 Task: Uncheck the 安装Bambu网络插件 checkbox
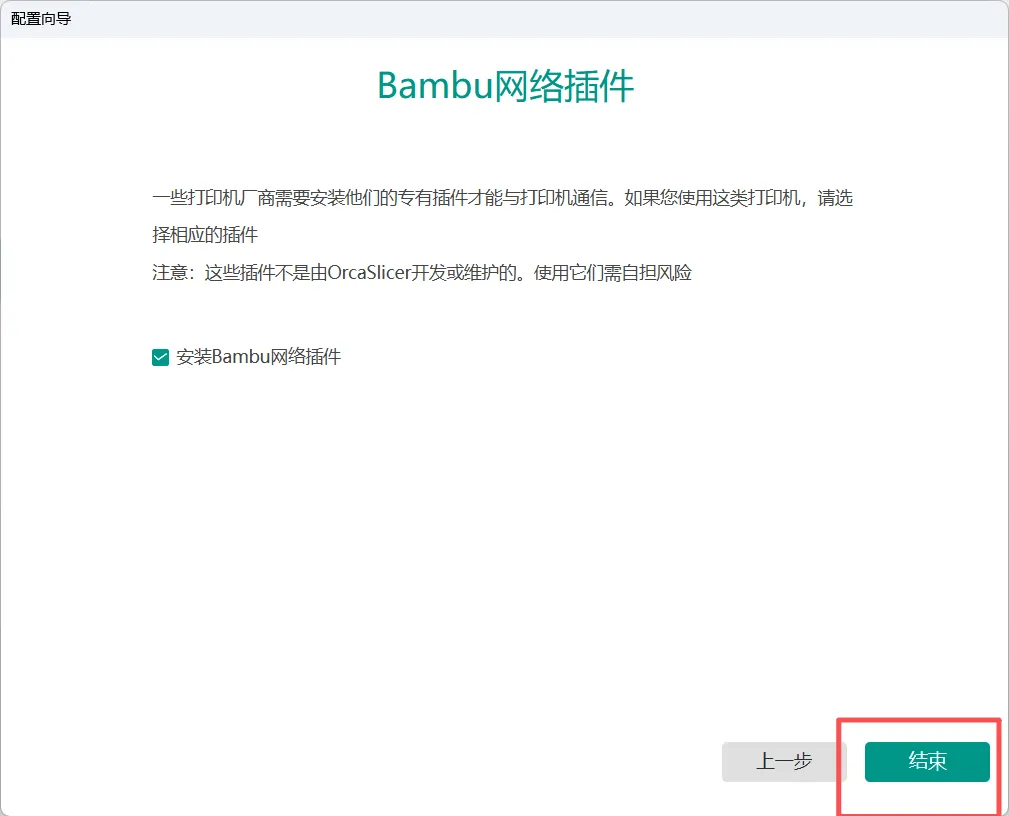pyautogui.click(x=160, y=357)
